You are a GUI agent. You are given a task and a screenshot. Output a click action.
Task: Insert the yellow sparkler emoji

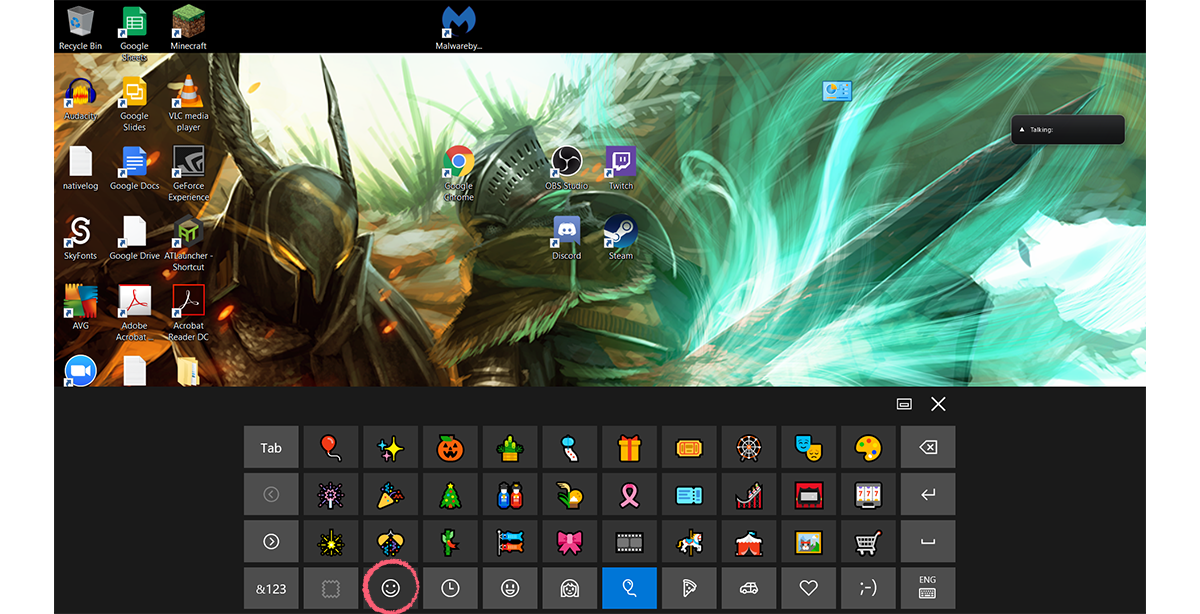[x=331, y=541]
